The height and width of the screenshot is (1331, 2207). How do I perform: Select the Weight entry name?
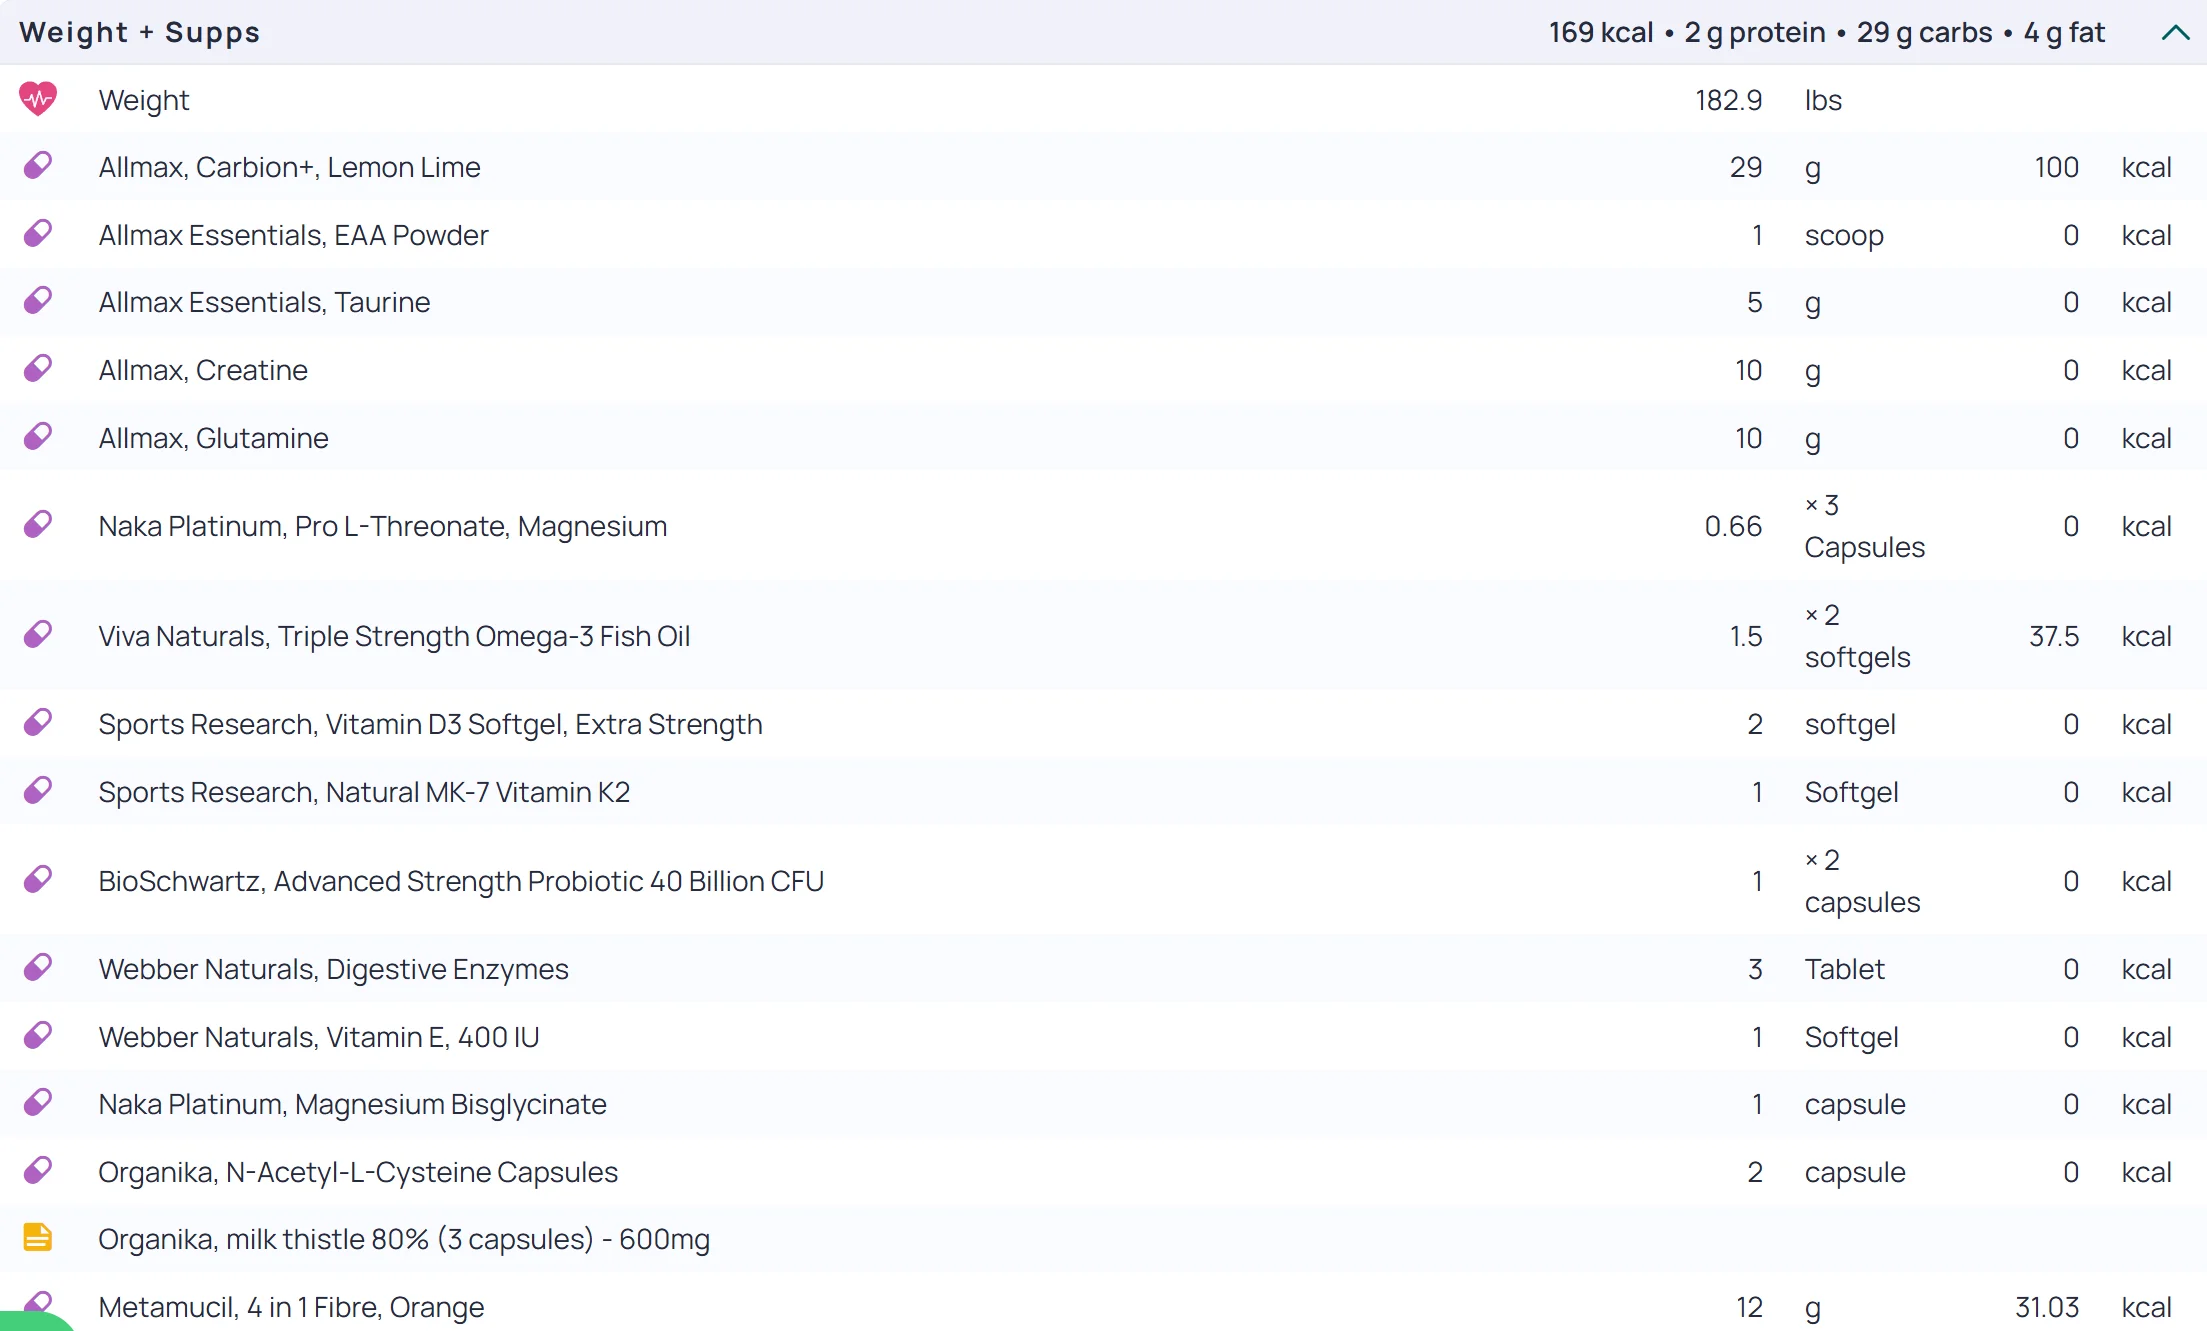tap(144, 100)
